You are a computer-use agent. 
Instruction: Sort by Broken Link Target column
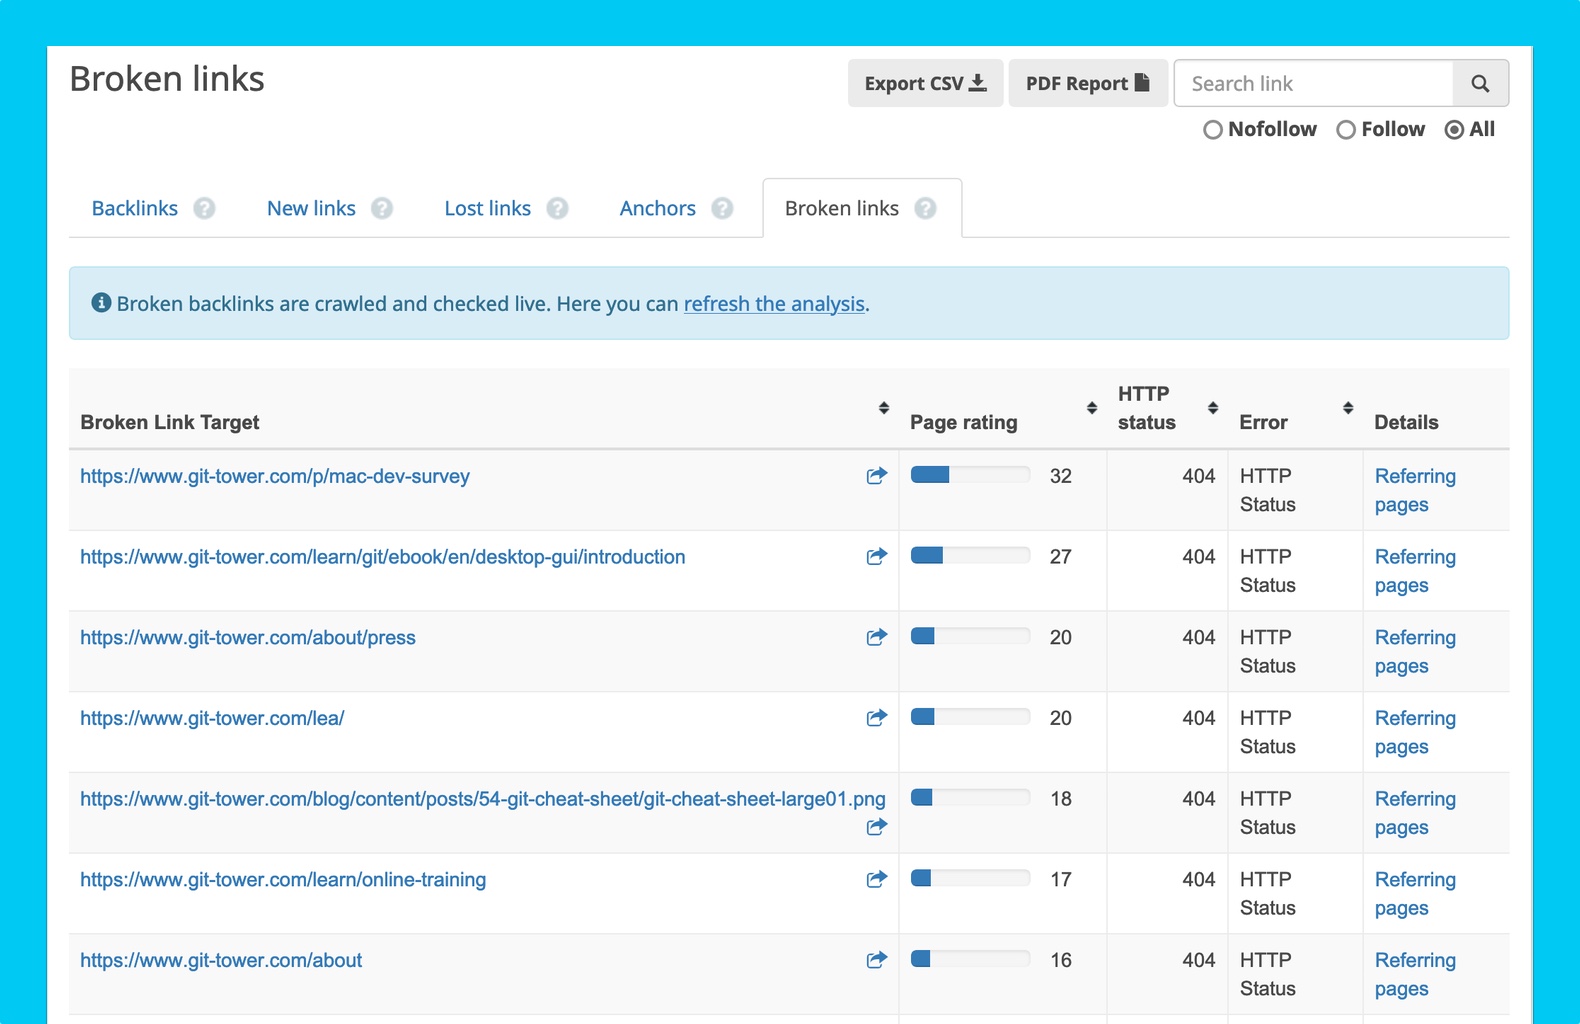883,408
